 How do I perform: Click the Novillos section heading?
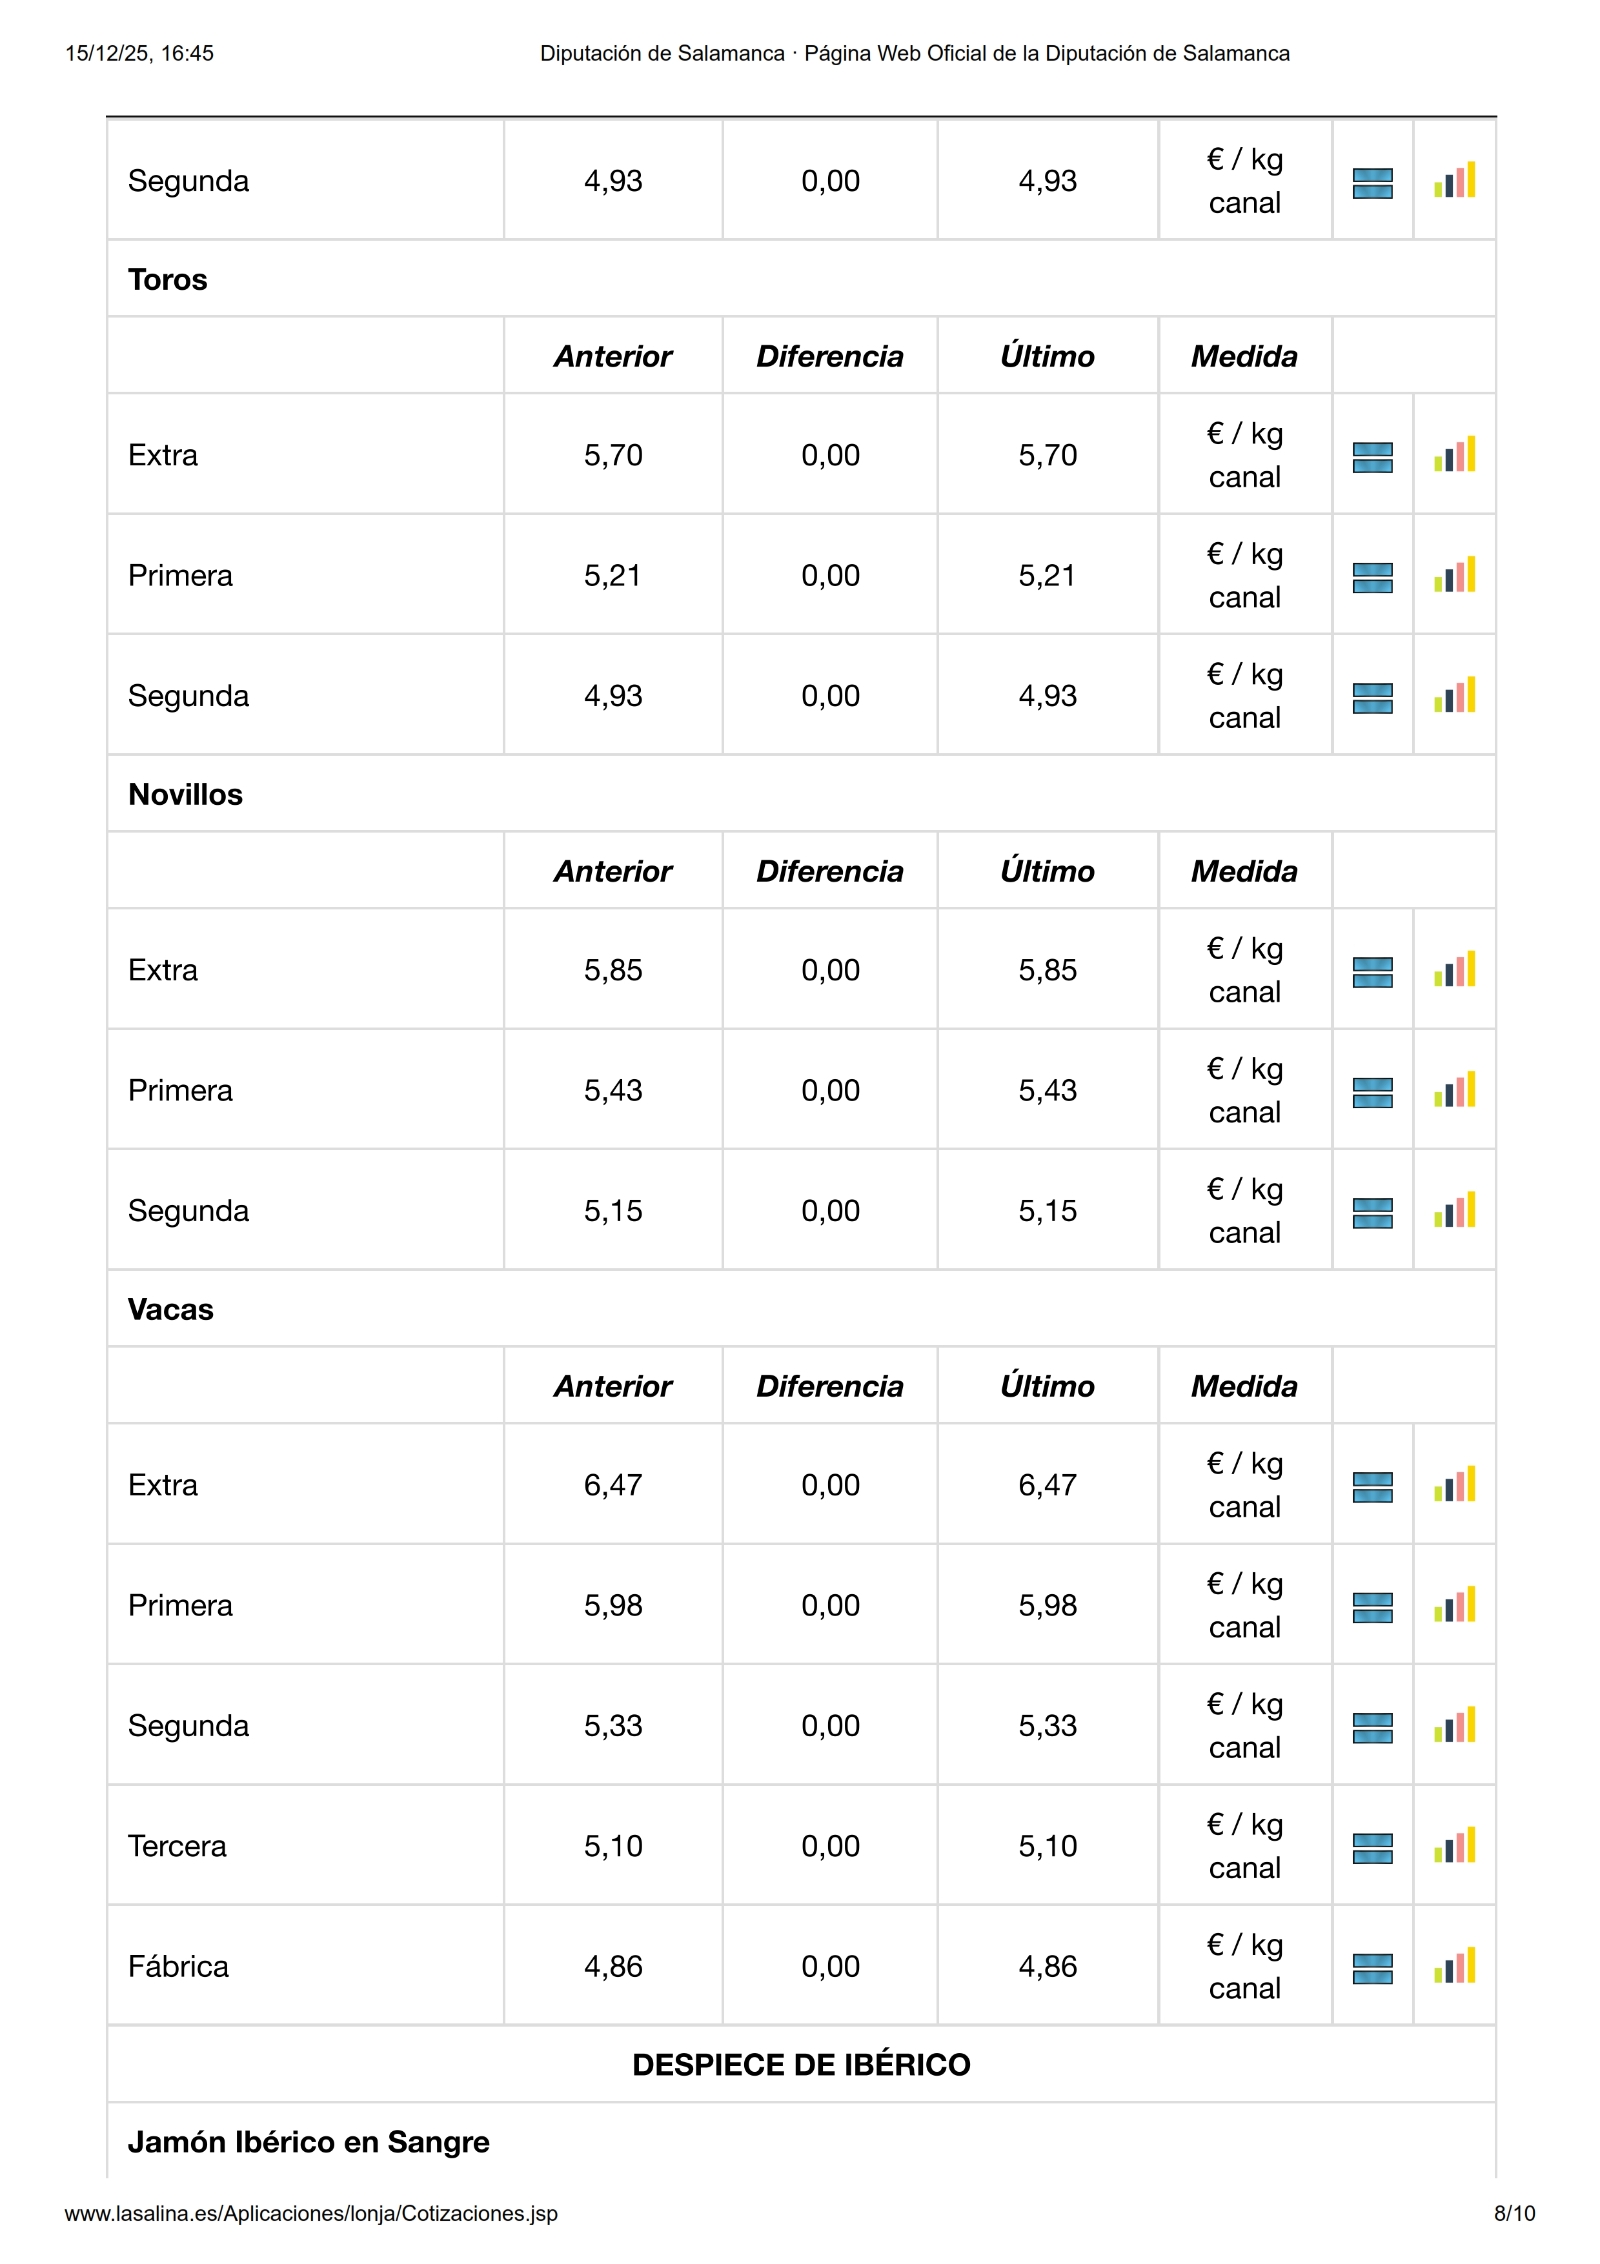(186, 794)
